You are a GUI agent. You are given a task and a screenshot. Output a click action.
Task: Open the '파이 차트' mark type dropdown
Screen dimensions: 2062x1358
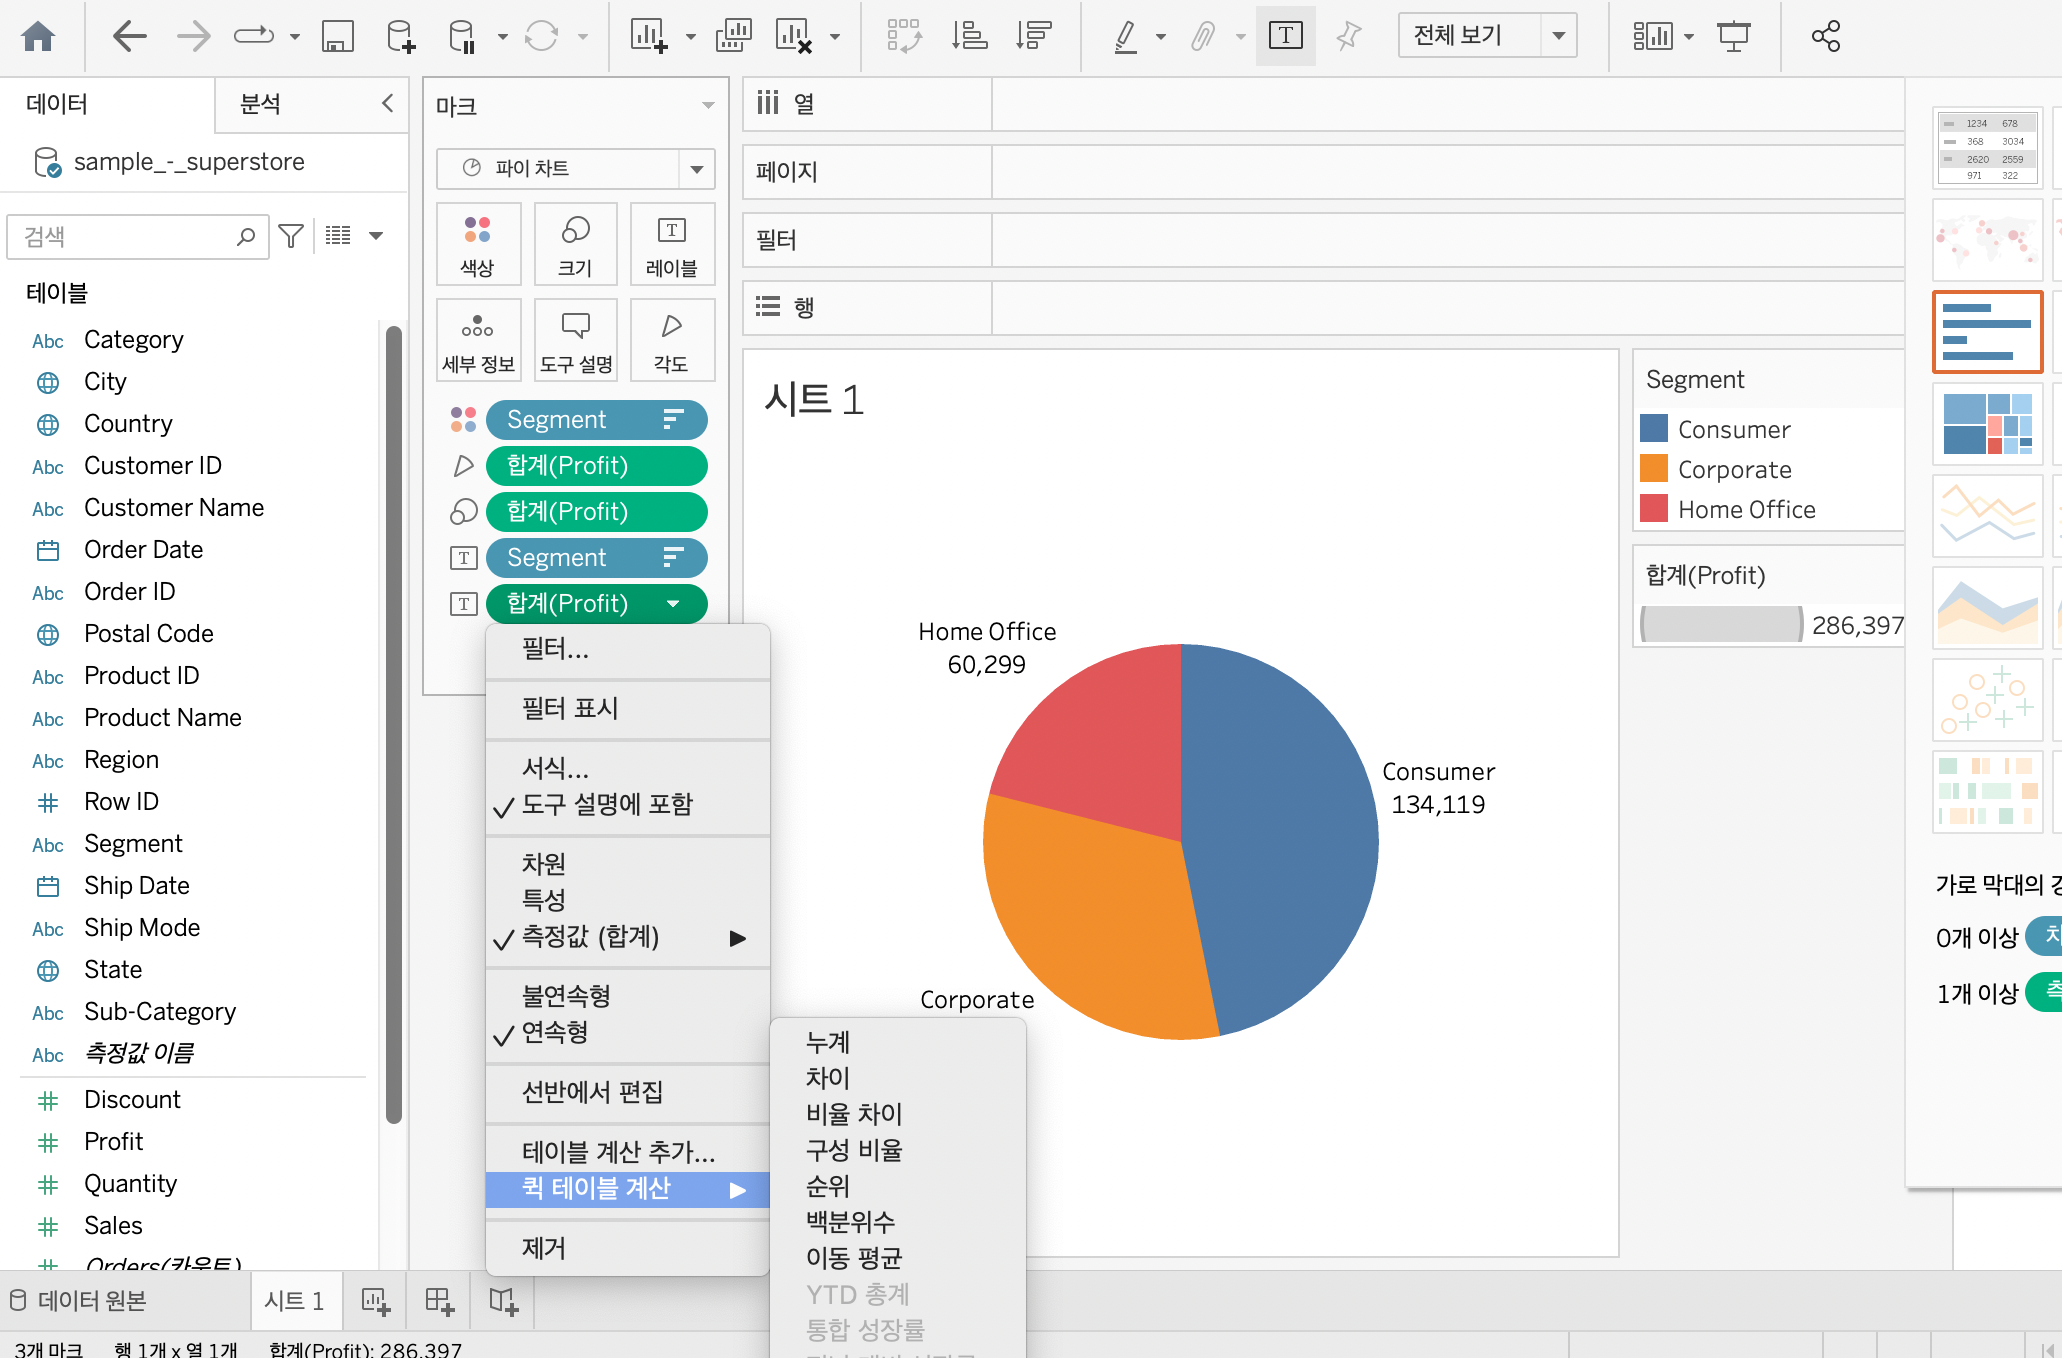pyautogui.click(x=696, y=169)
